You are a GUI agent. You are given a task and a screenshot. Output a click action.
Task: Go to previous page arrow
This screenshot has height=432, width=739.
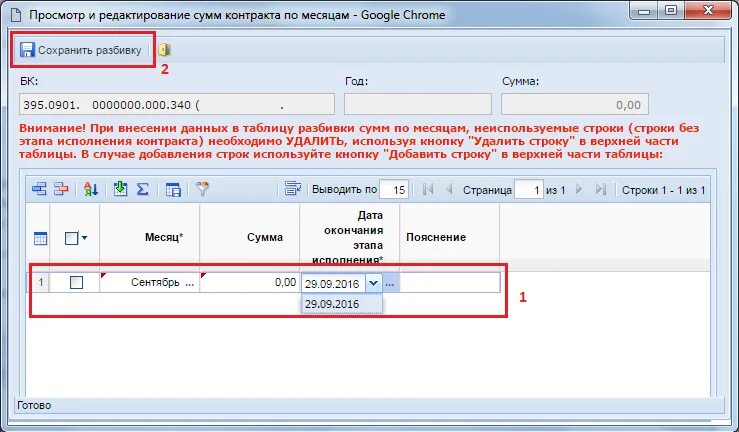pyautogui.click(x=449, y=189)
